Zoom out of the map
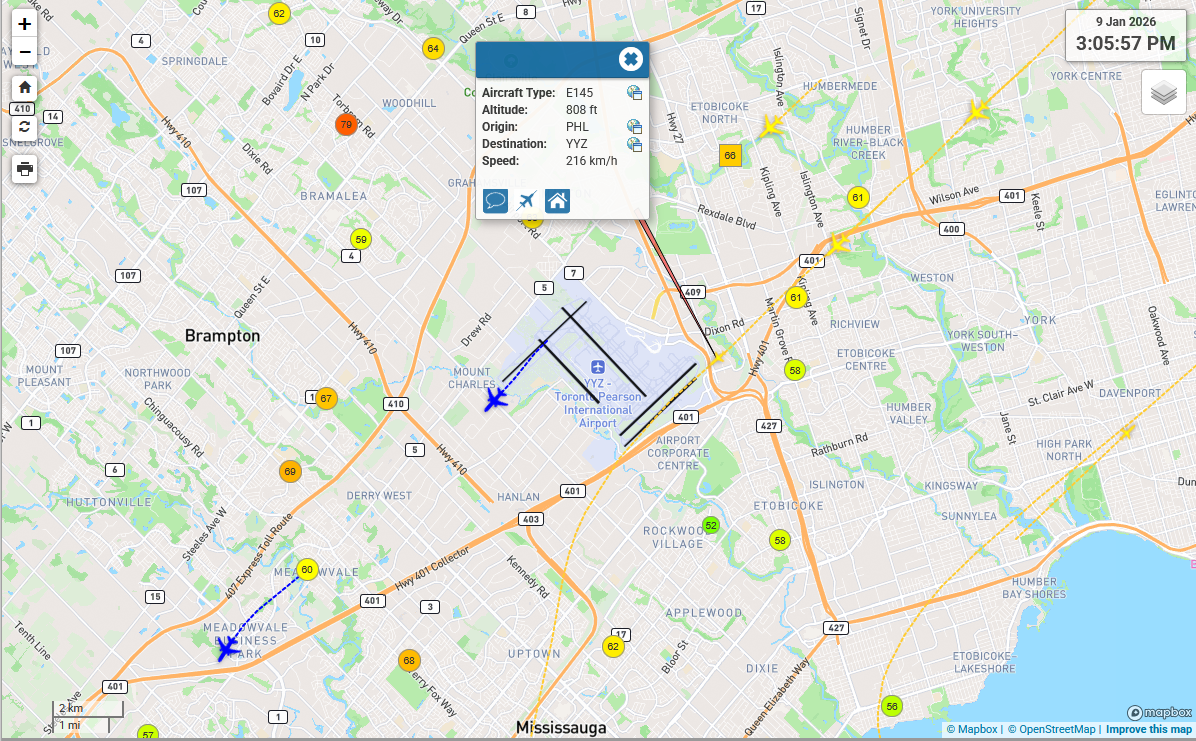The width and height of the screenshot is (1196, 741). 25,51
